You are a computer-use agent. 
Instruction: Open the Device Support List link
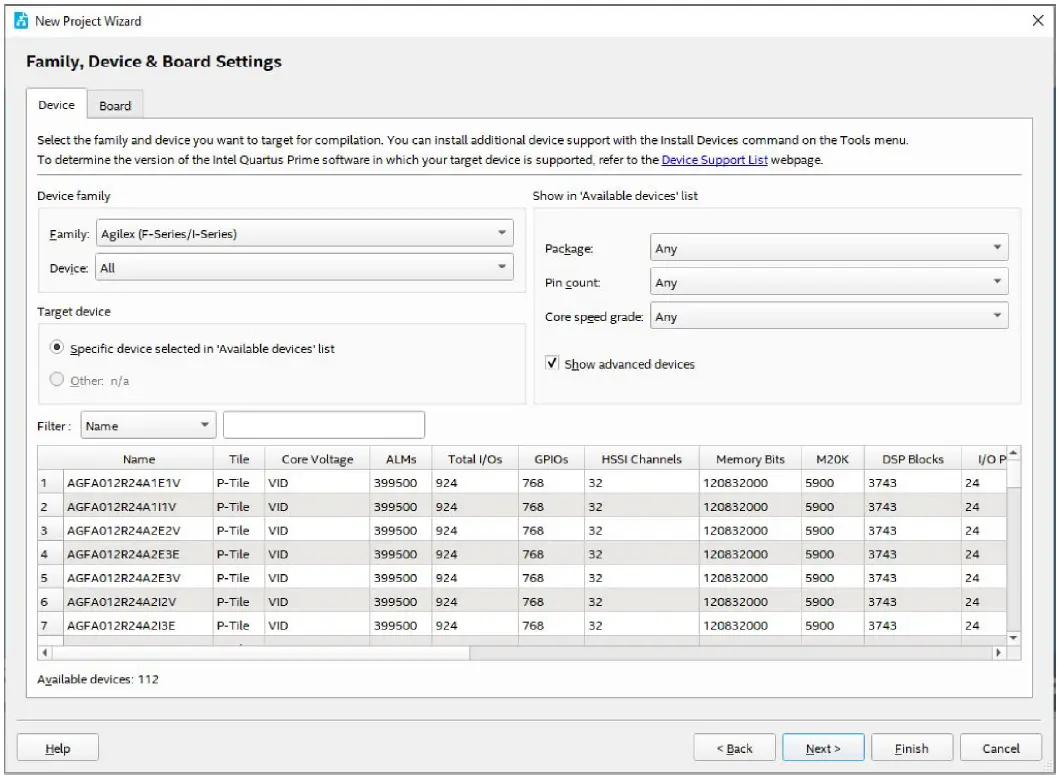tap(714, 160)
